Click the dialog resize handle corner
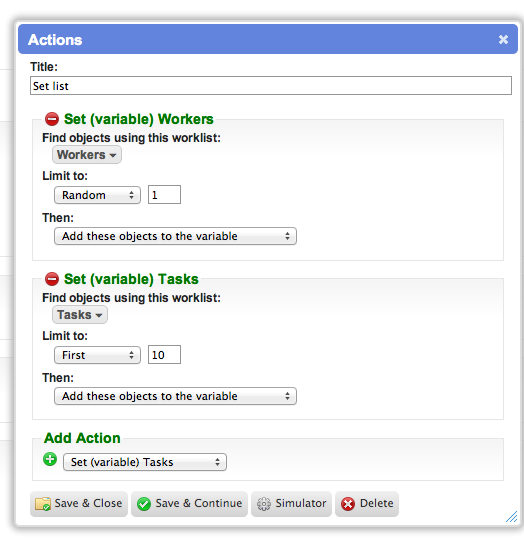 511,516
